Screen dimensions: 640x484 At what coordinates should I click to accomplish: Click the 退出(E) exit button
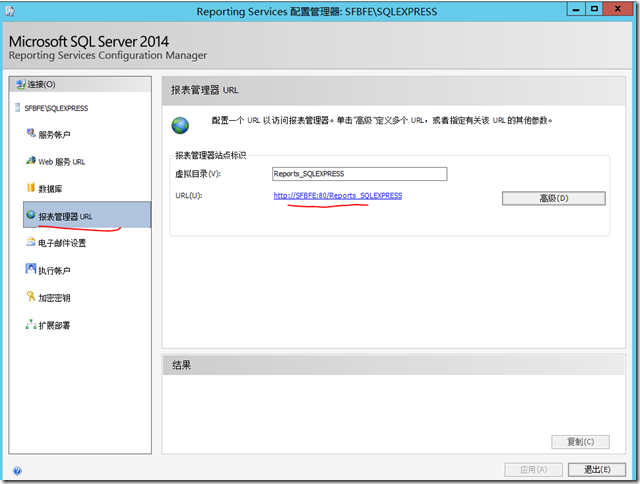(597, 470)
